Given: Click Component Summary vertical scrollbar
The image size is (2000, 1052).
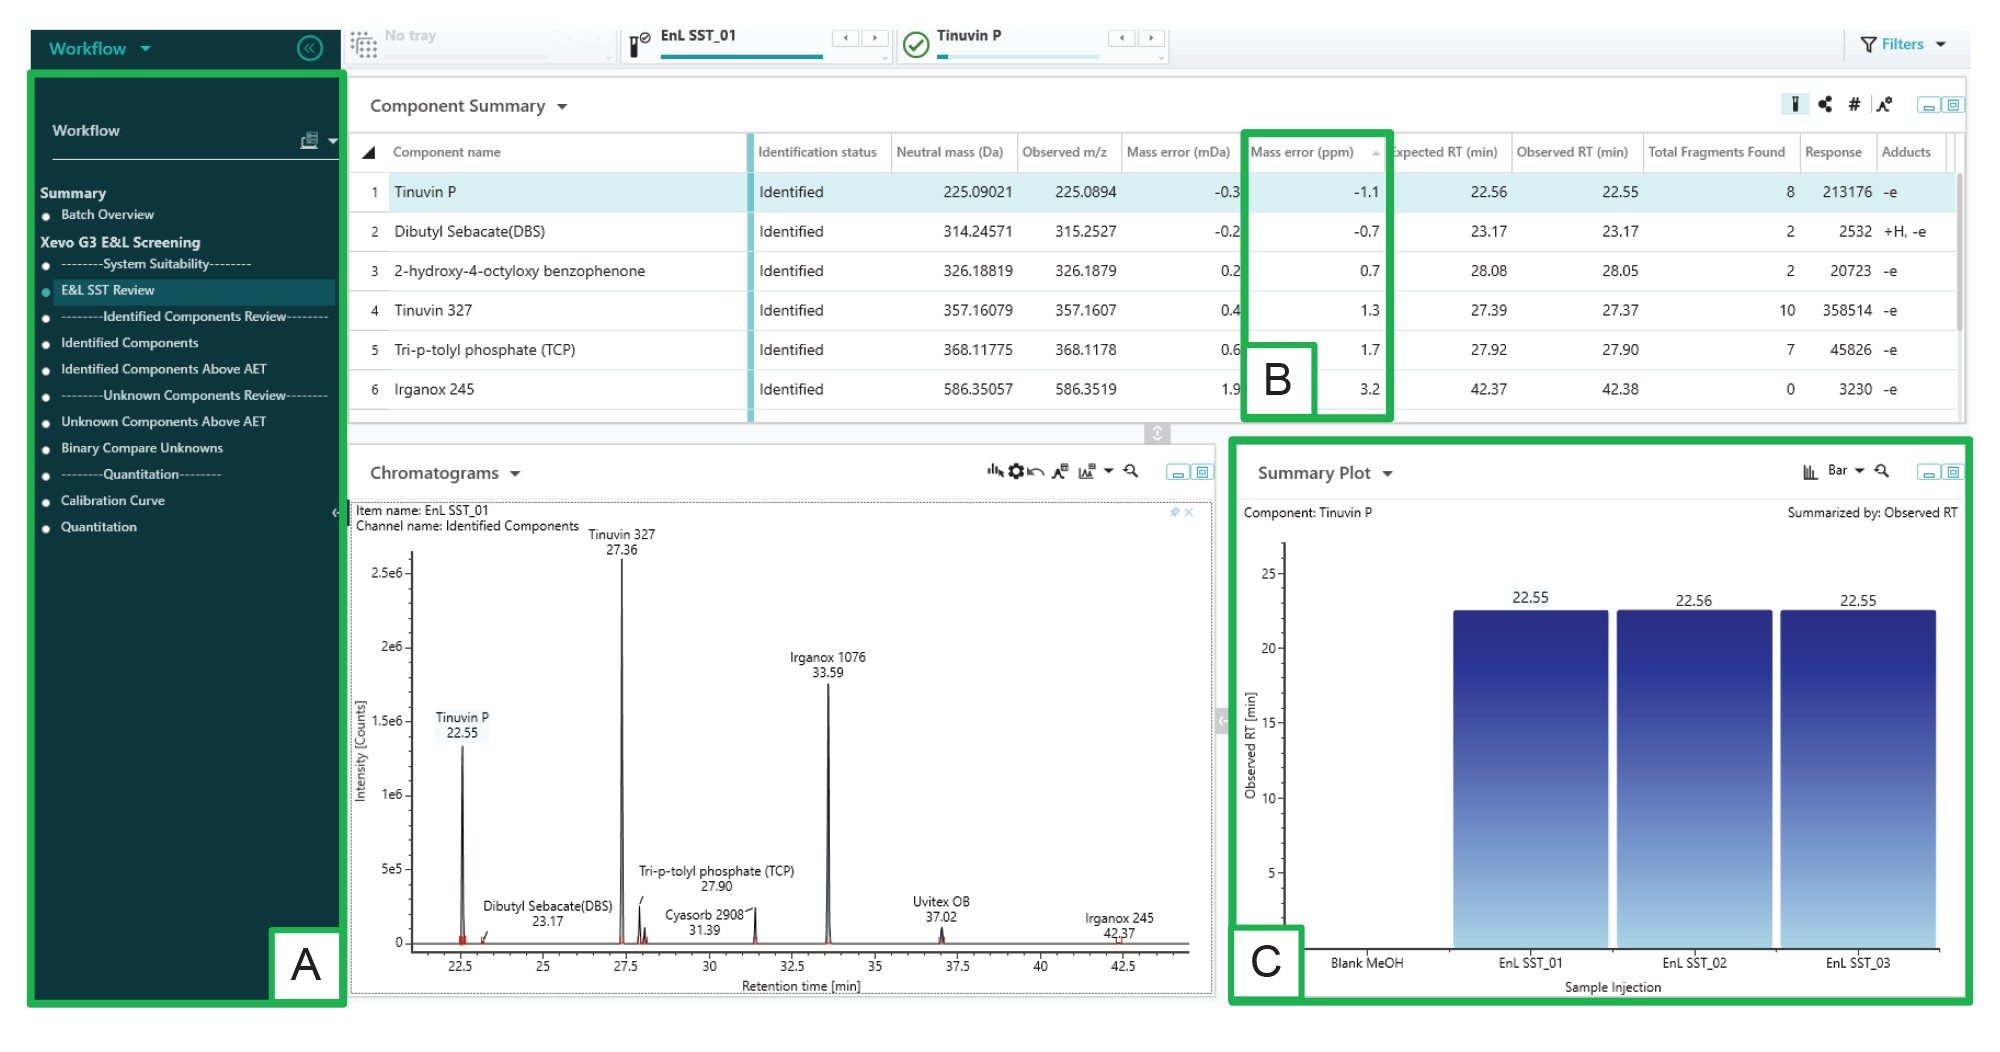Looking at the screenshot, I should tap(1960, 250).
